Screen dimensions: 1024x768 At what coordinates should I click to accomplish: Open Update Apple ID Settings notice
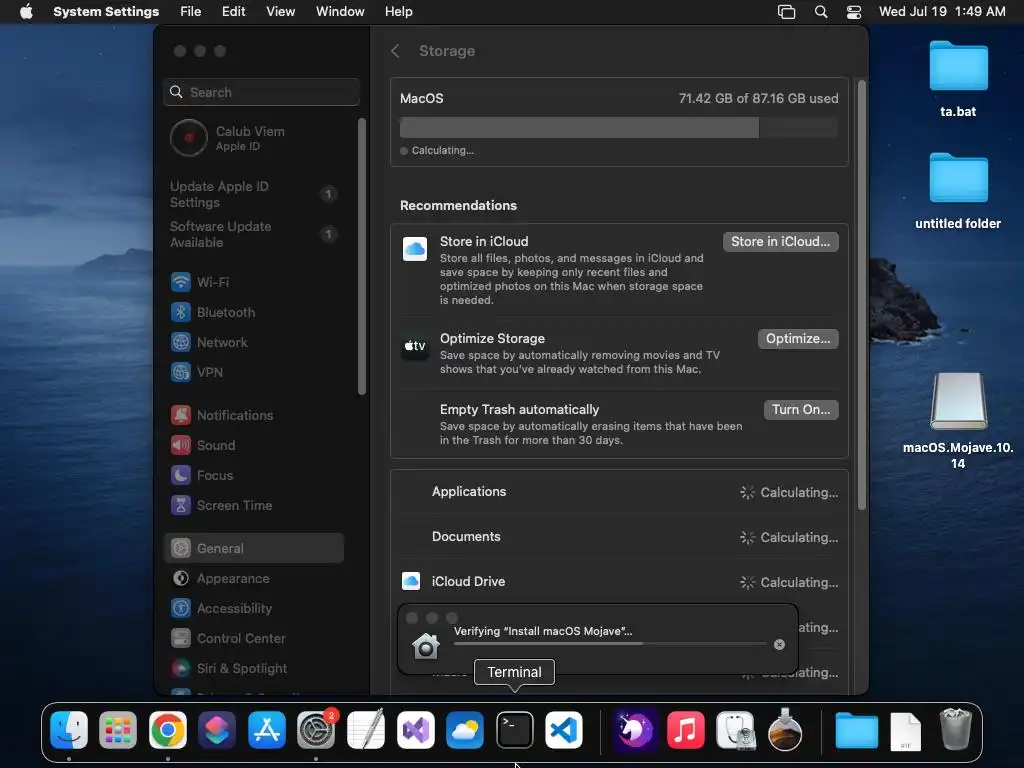point(253,194)
